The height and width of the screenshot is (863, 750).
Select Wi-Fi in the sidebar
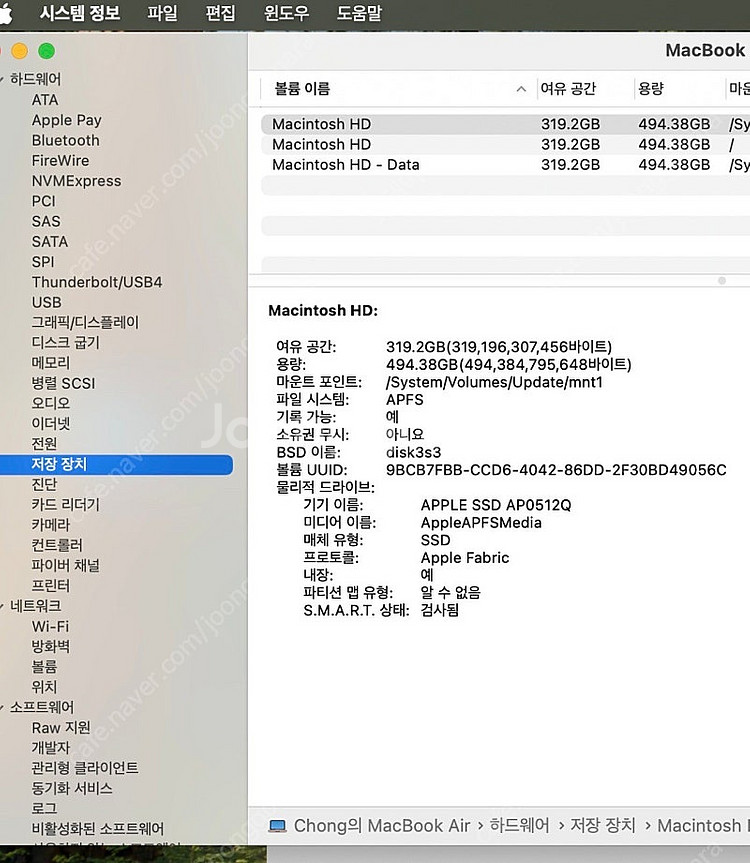50,626
